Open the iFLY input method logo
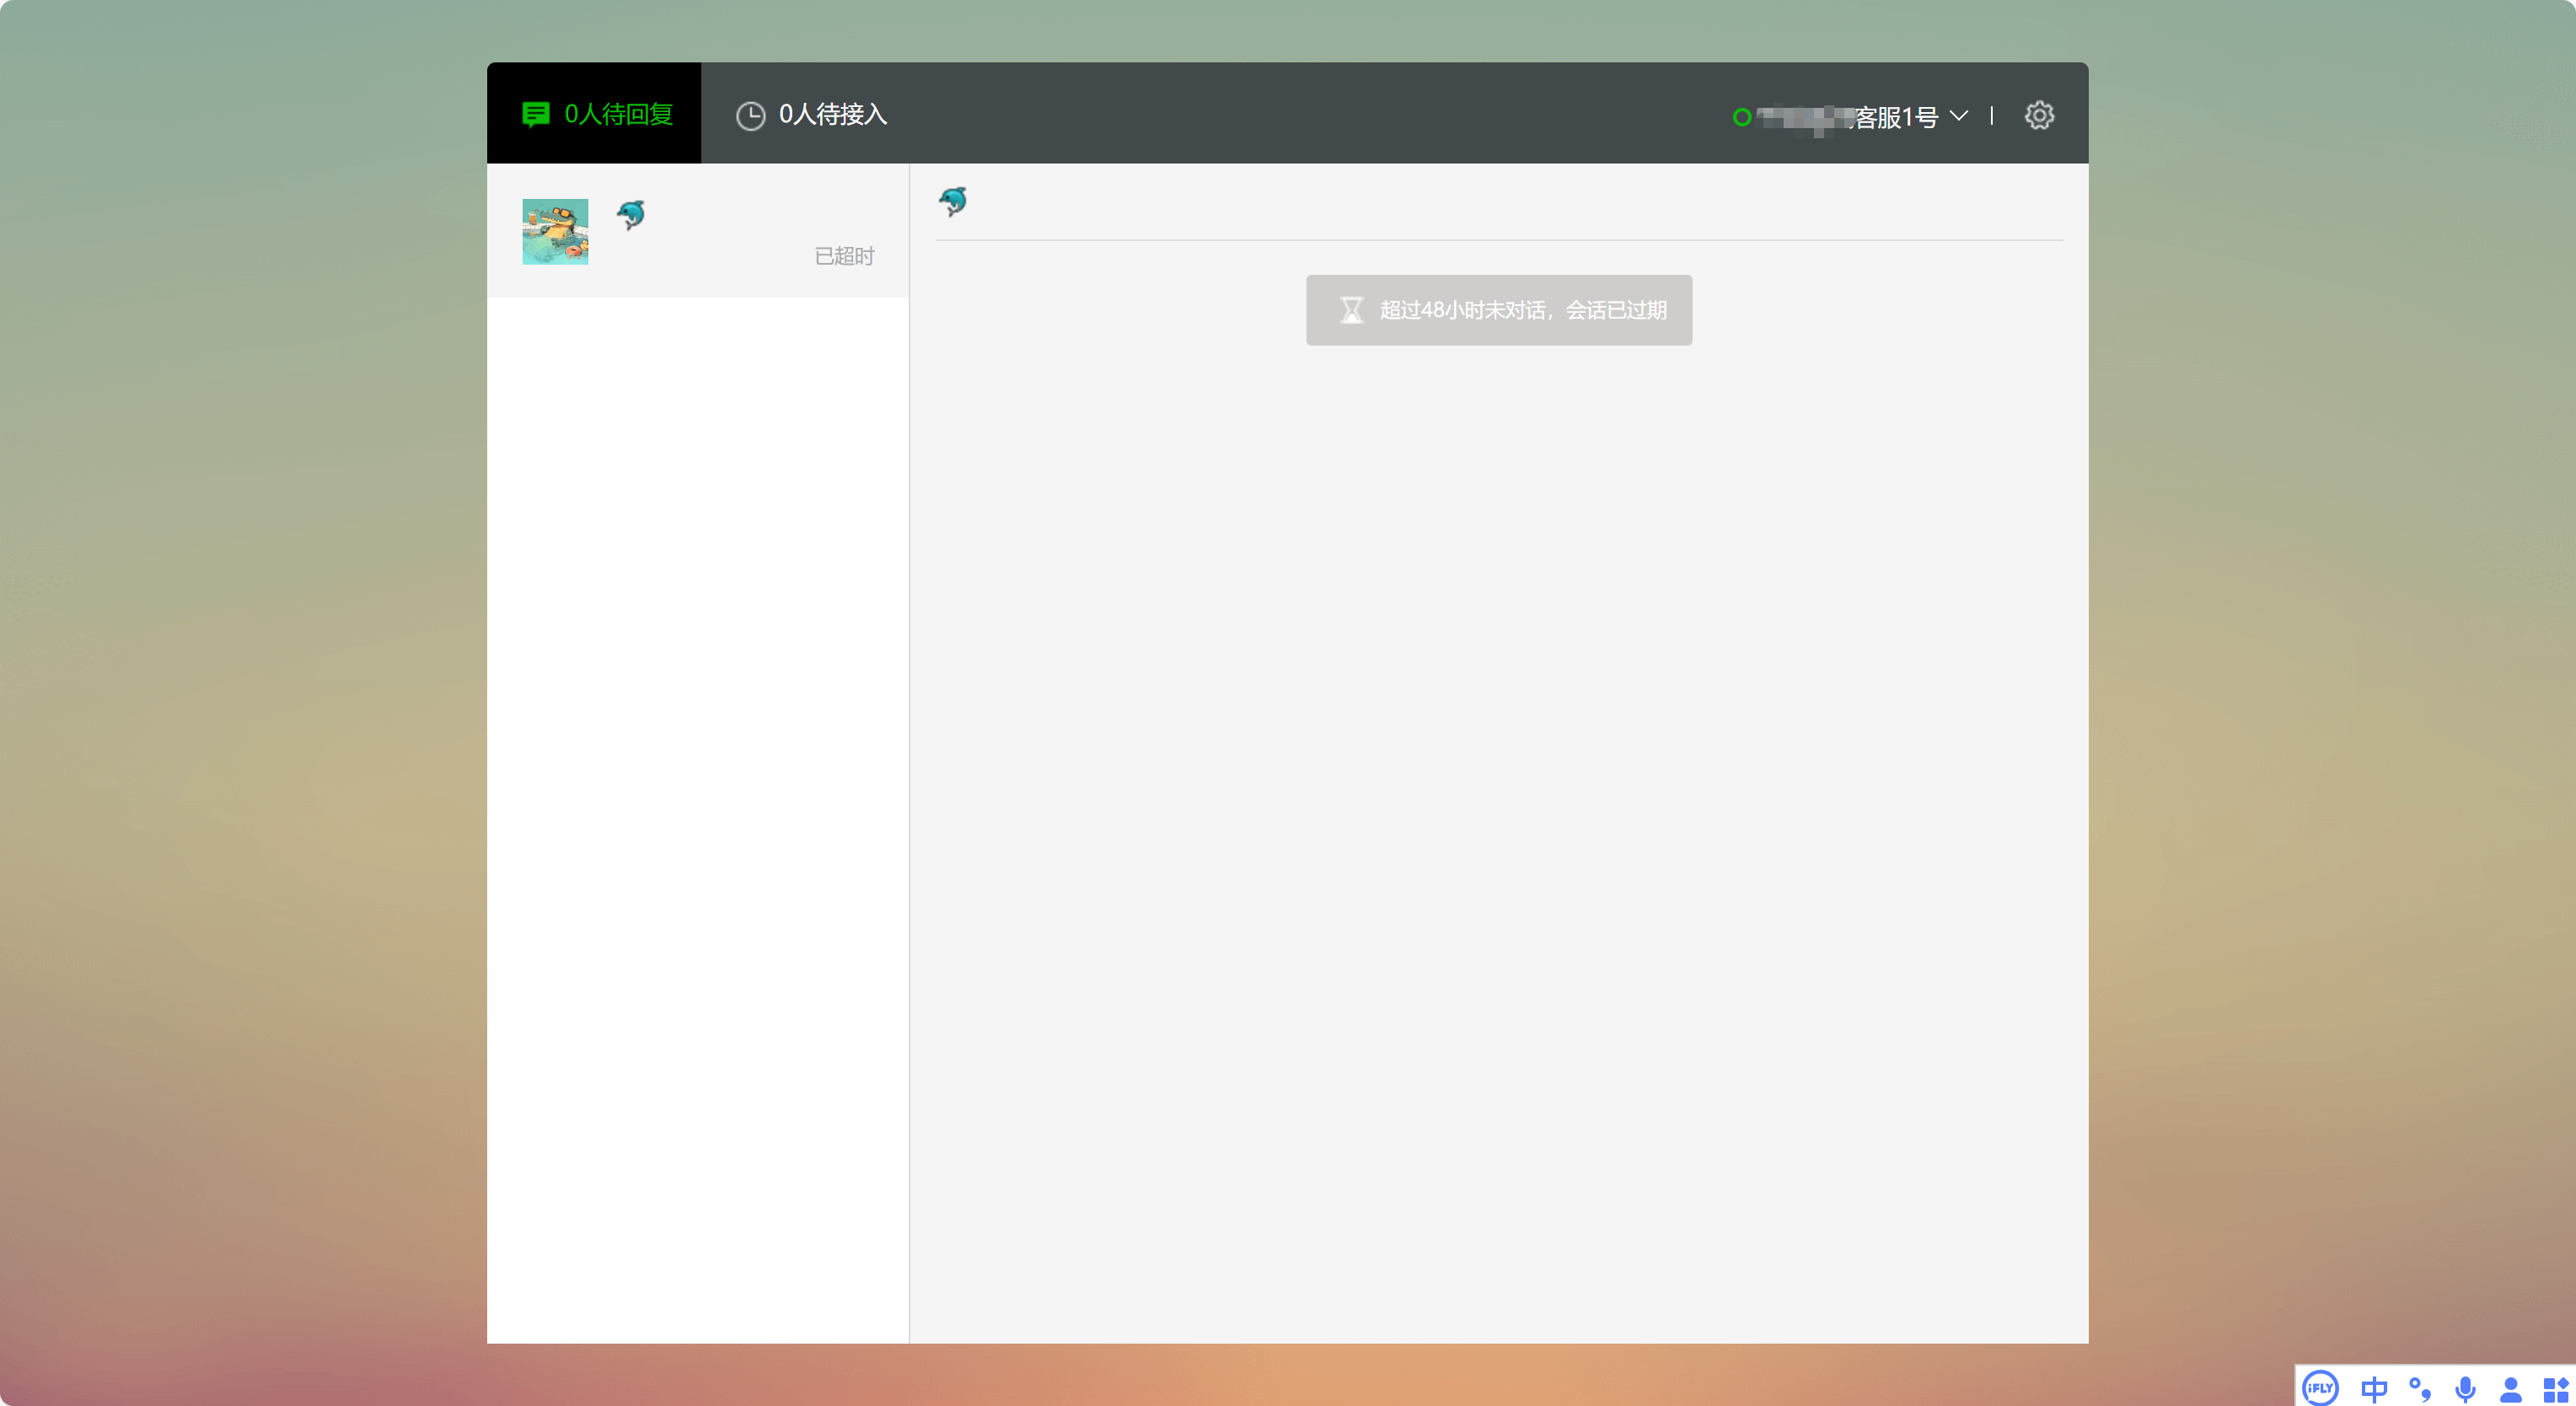This screenshot has width=2576, height=1406. pos(2319,1387)
